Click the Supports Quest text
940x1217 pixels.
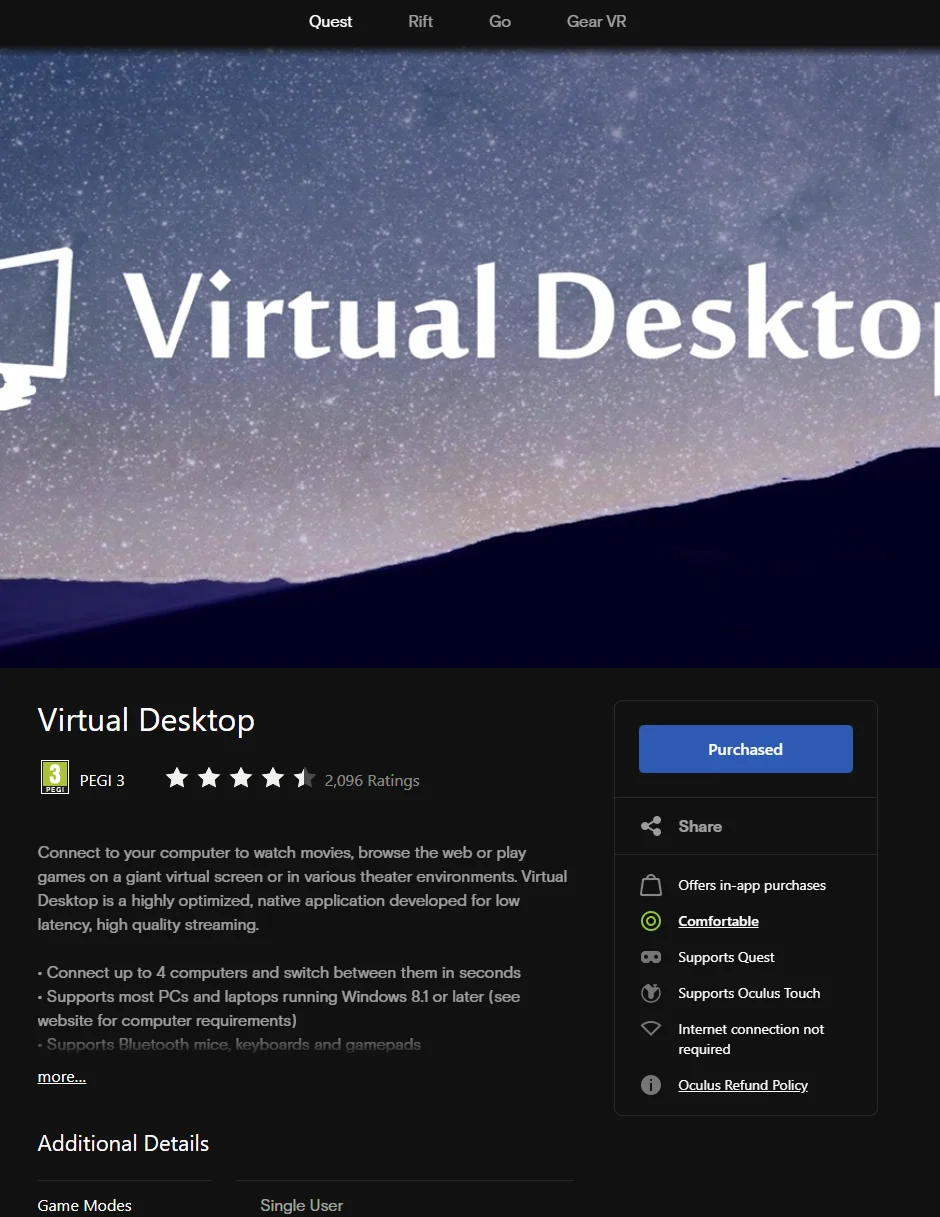click(726, 957)
